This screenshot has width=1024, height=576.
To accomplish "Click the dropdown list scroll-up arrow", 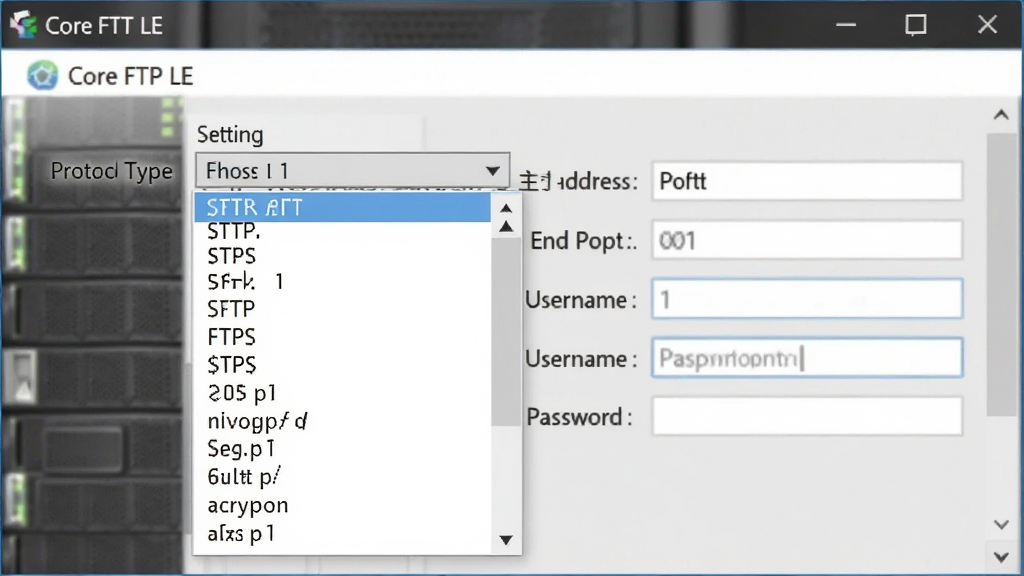I will [x=506, y=208].
